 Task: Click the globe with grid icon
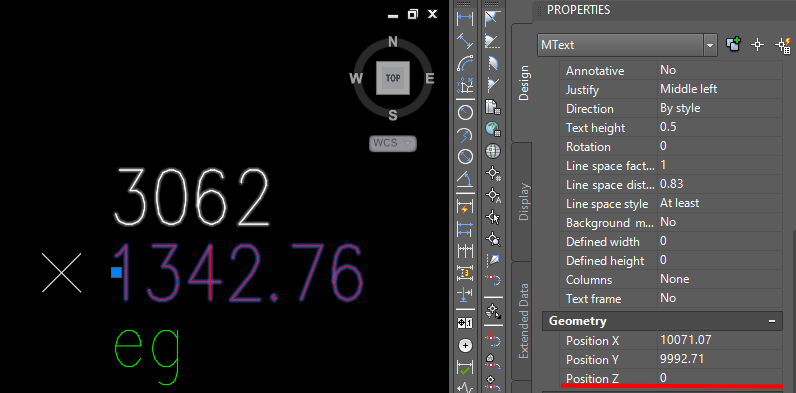click(493, 129)
